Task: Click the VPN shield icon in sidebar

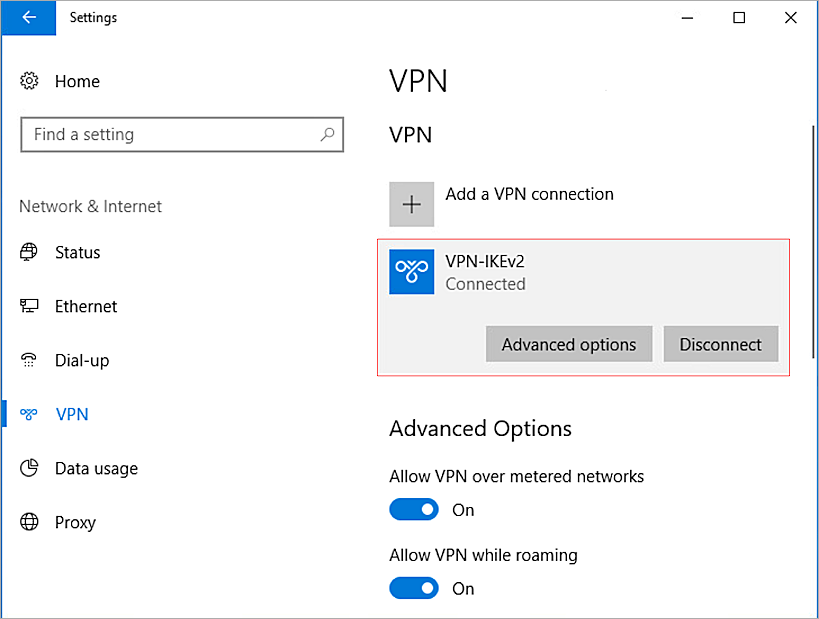Action: click(28, 414)
